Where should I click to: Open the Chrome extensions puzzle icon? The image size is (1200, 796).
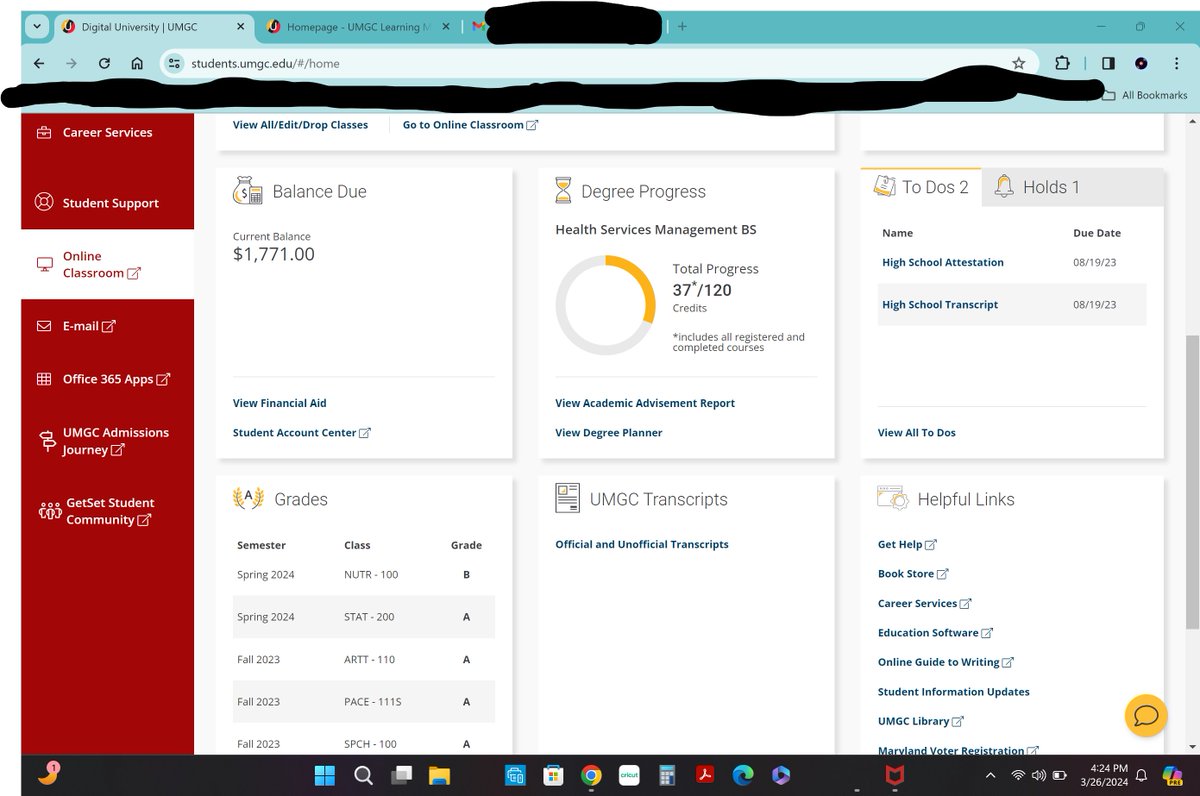pos(1062,63)
